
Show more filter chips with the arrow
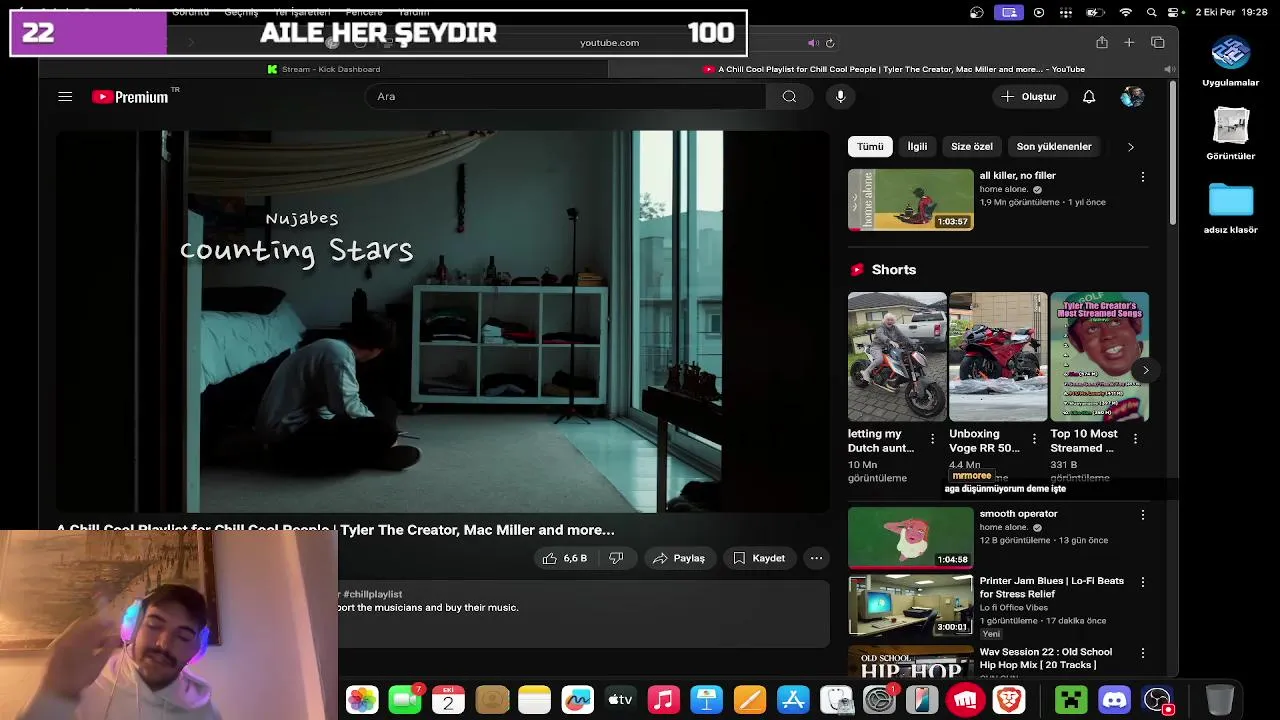[1131, 147]
